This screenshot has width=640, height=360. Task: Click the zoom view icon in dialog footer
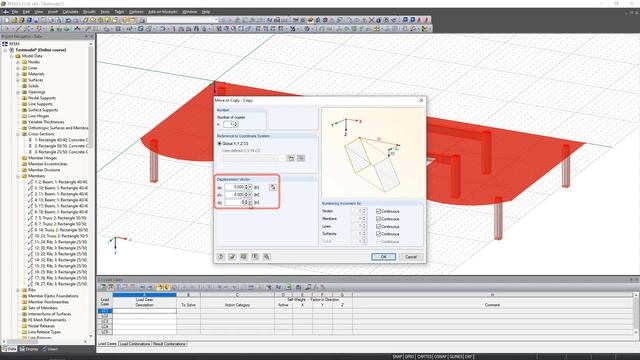[x=267, y=257]
